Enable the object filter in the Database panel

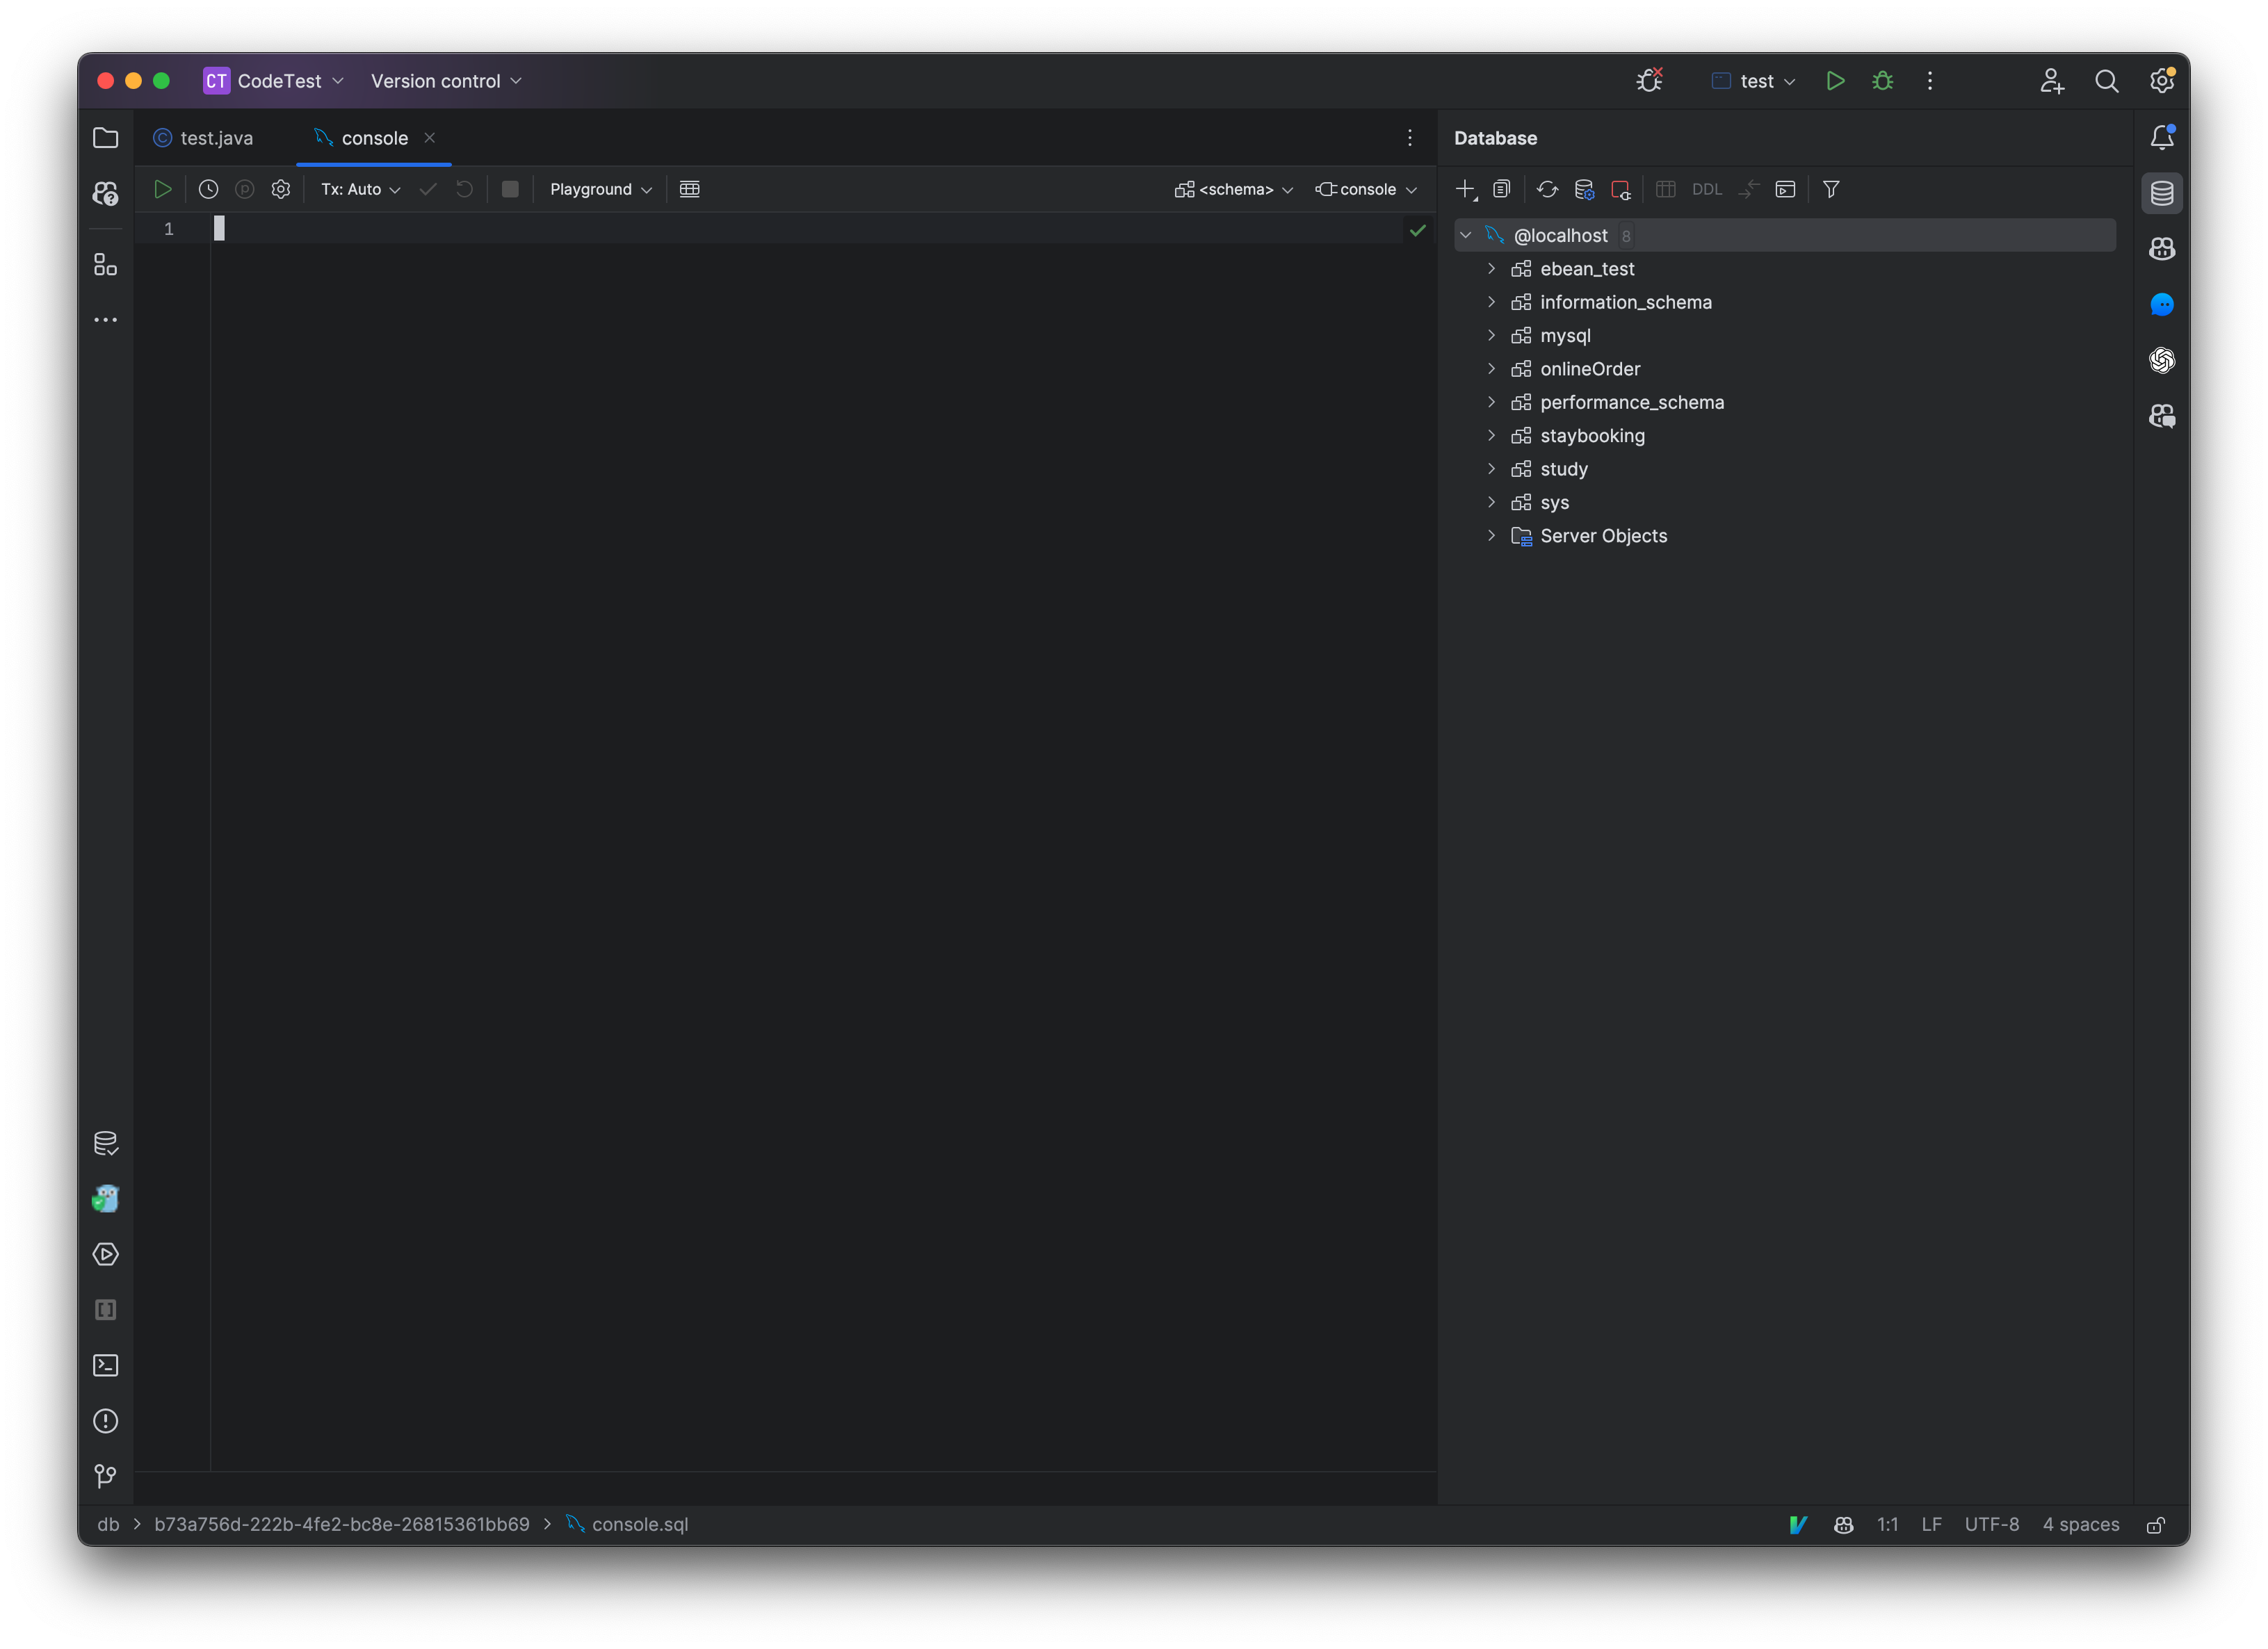(x=1831, y=189)
